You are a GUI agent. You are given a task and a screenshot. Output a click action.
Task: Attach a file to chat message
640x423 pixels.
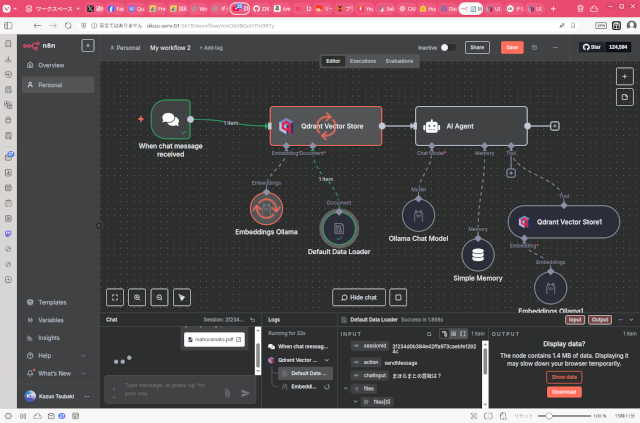pyautogui.click(x=227, y=393)
